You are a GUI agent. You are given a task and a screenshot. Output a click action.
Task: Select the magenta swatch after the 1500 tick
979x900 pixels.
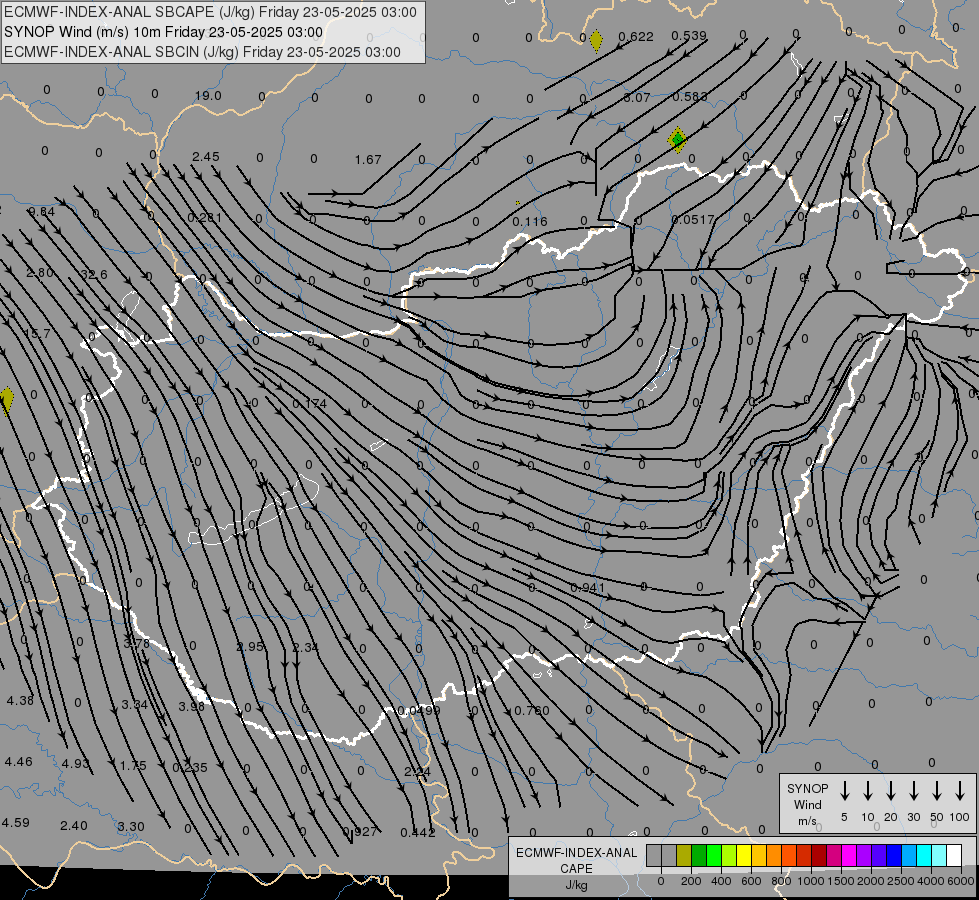849,856
